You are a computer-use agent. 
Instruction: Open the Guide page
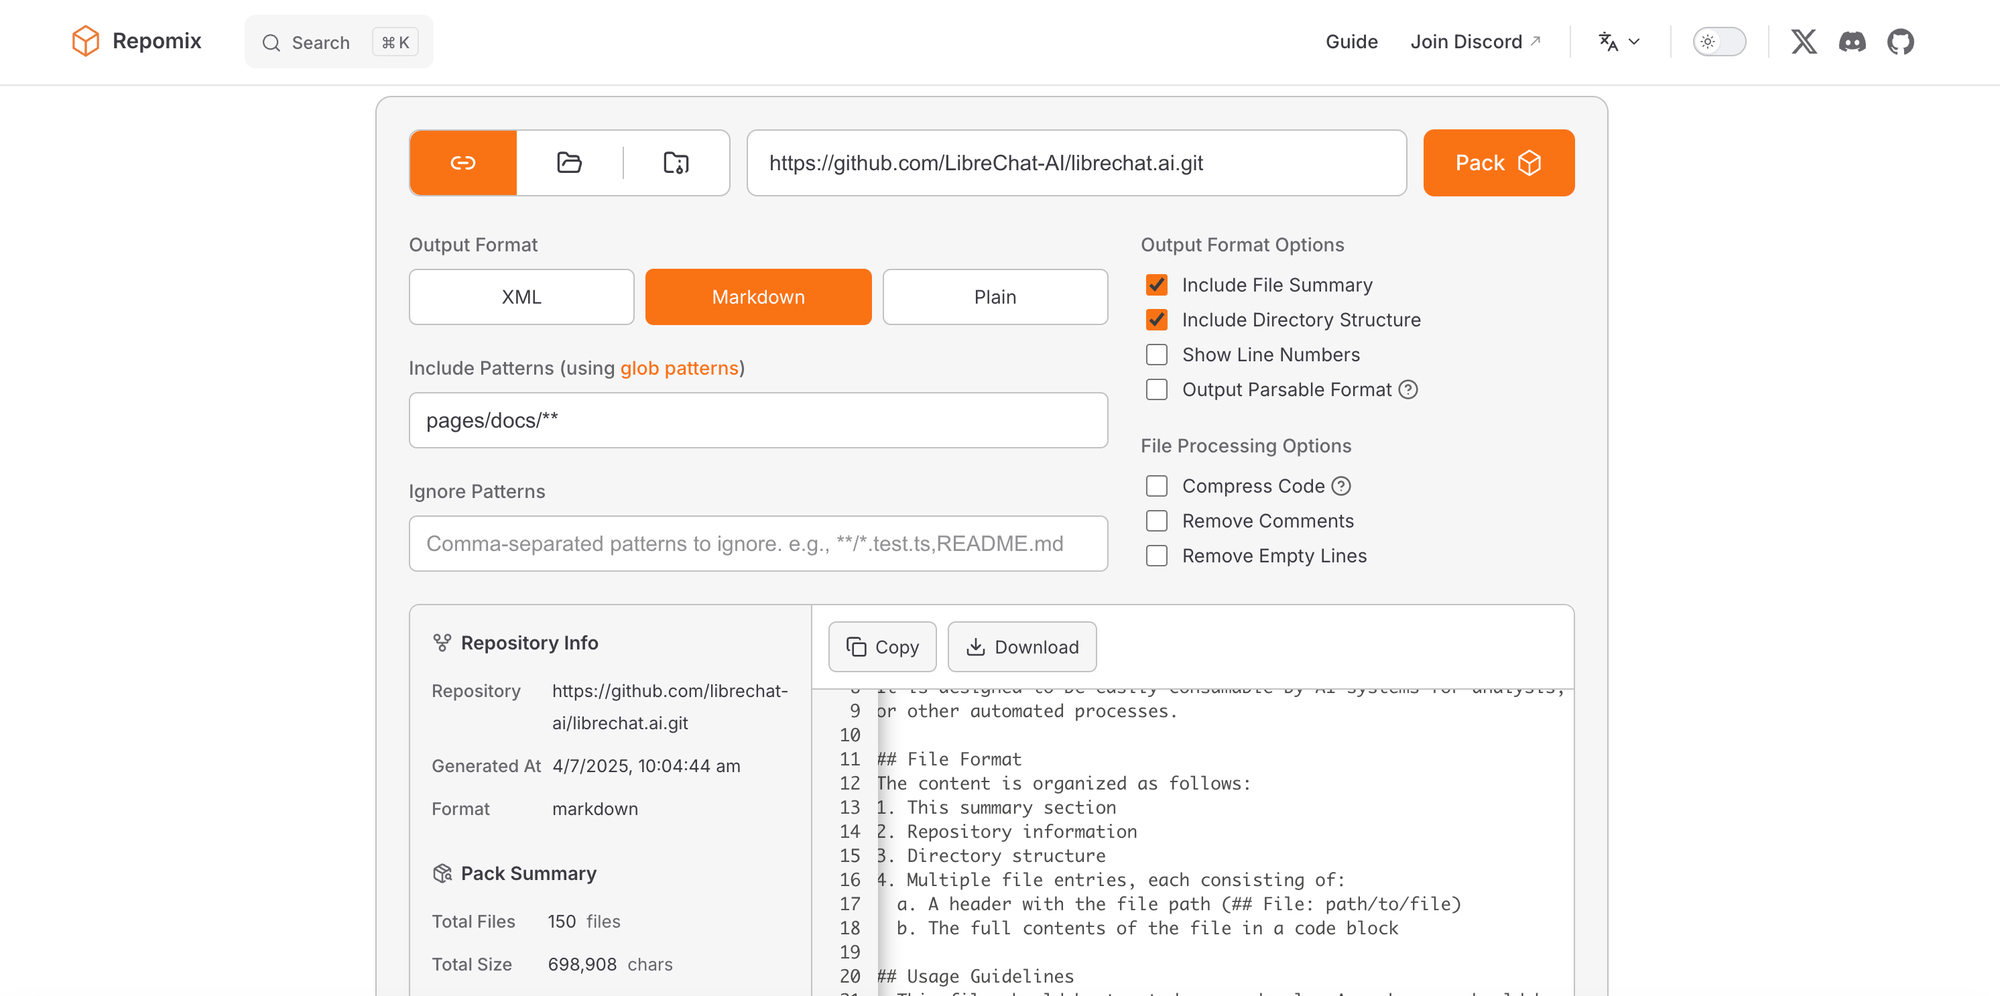[x=1351, y=42]
